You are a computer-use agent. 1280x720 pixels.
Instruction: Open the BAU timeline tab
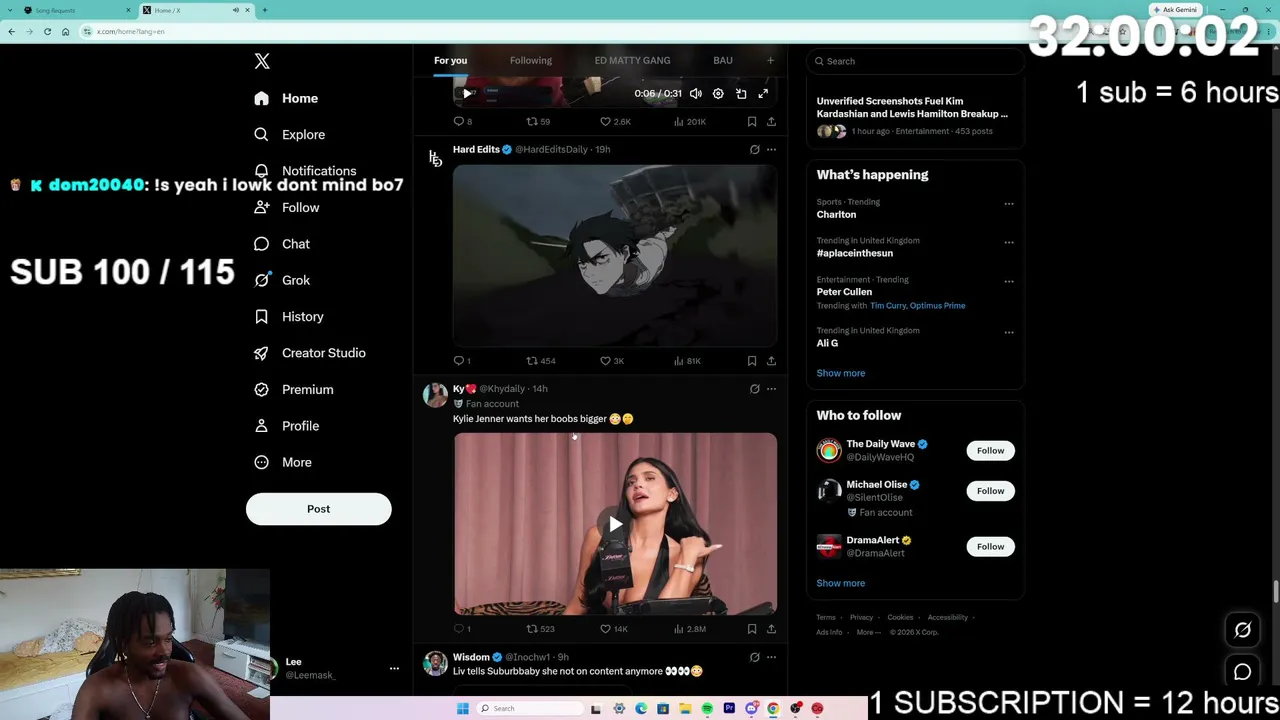click(723, 61)
